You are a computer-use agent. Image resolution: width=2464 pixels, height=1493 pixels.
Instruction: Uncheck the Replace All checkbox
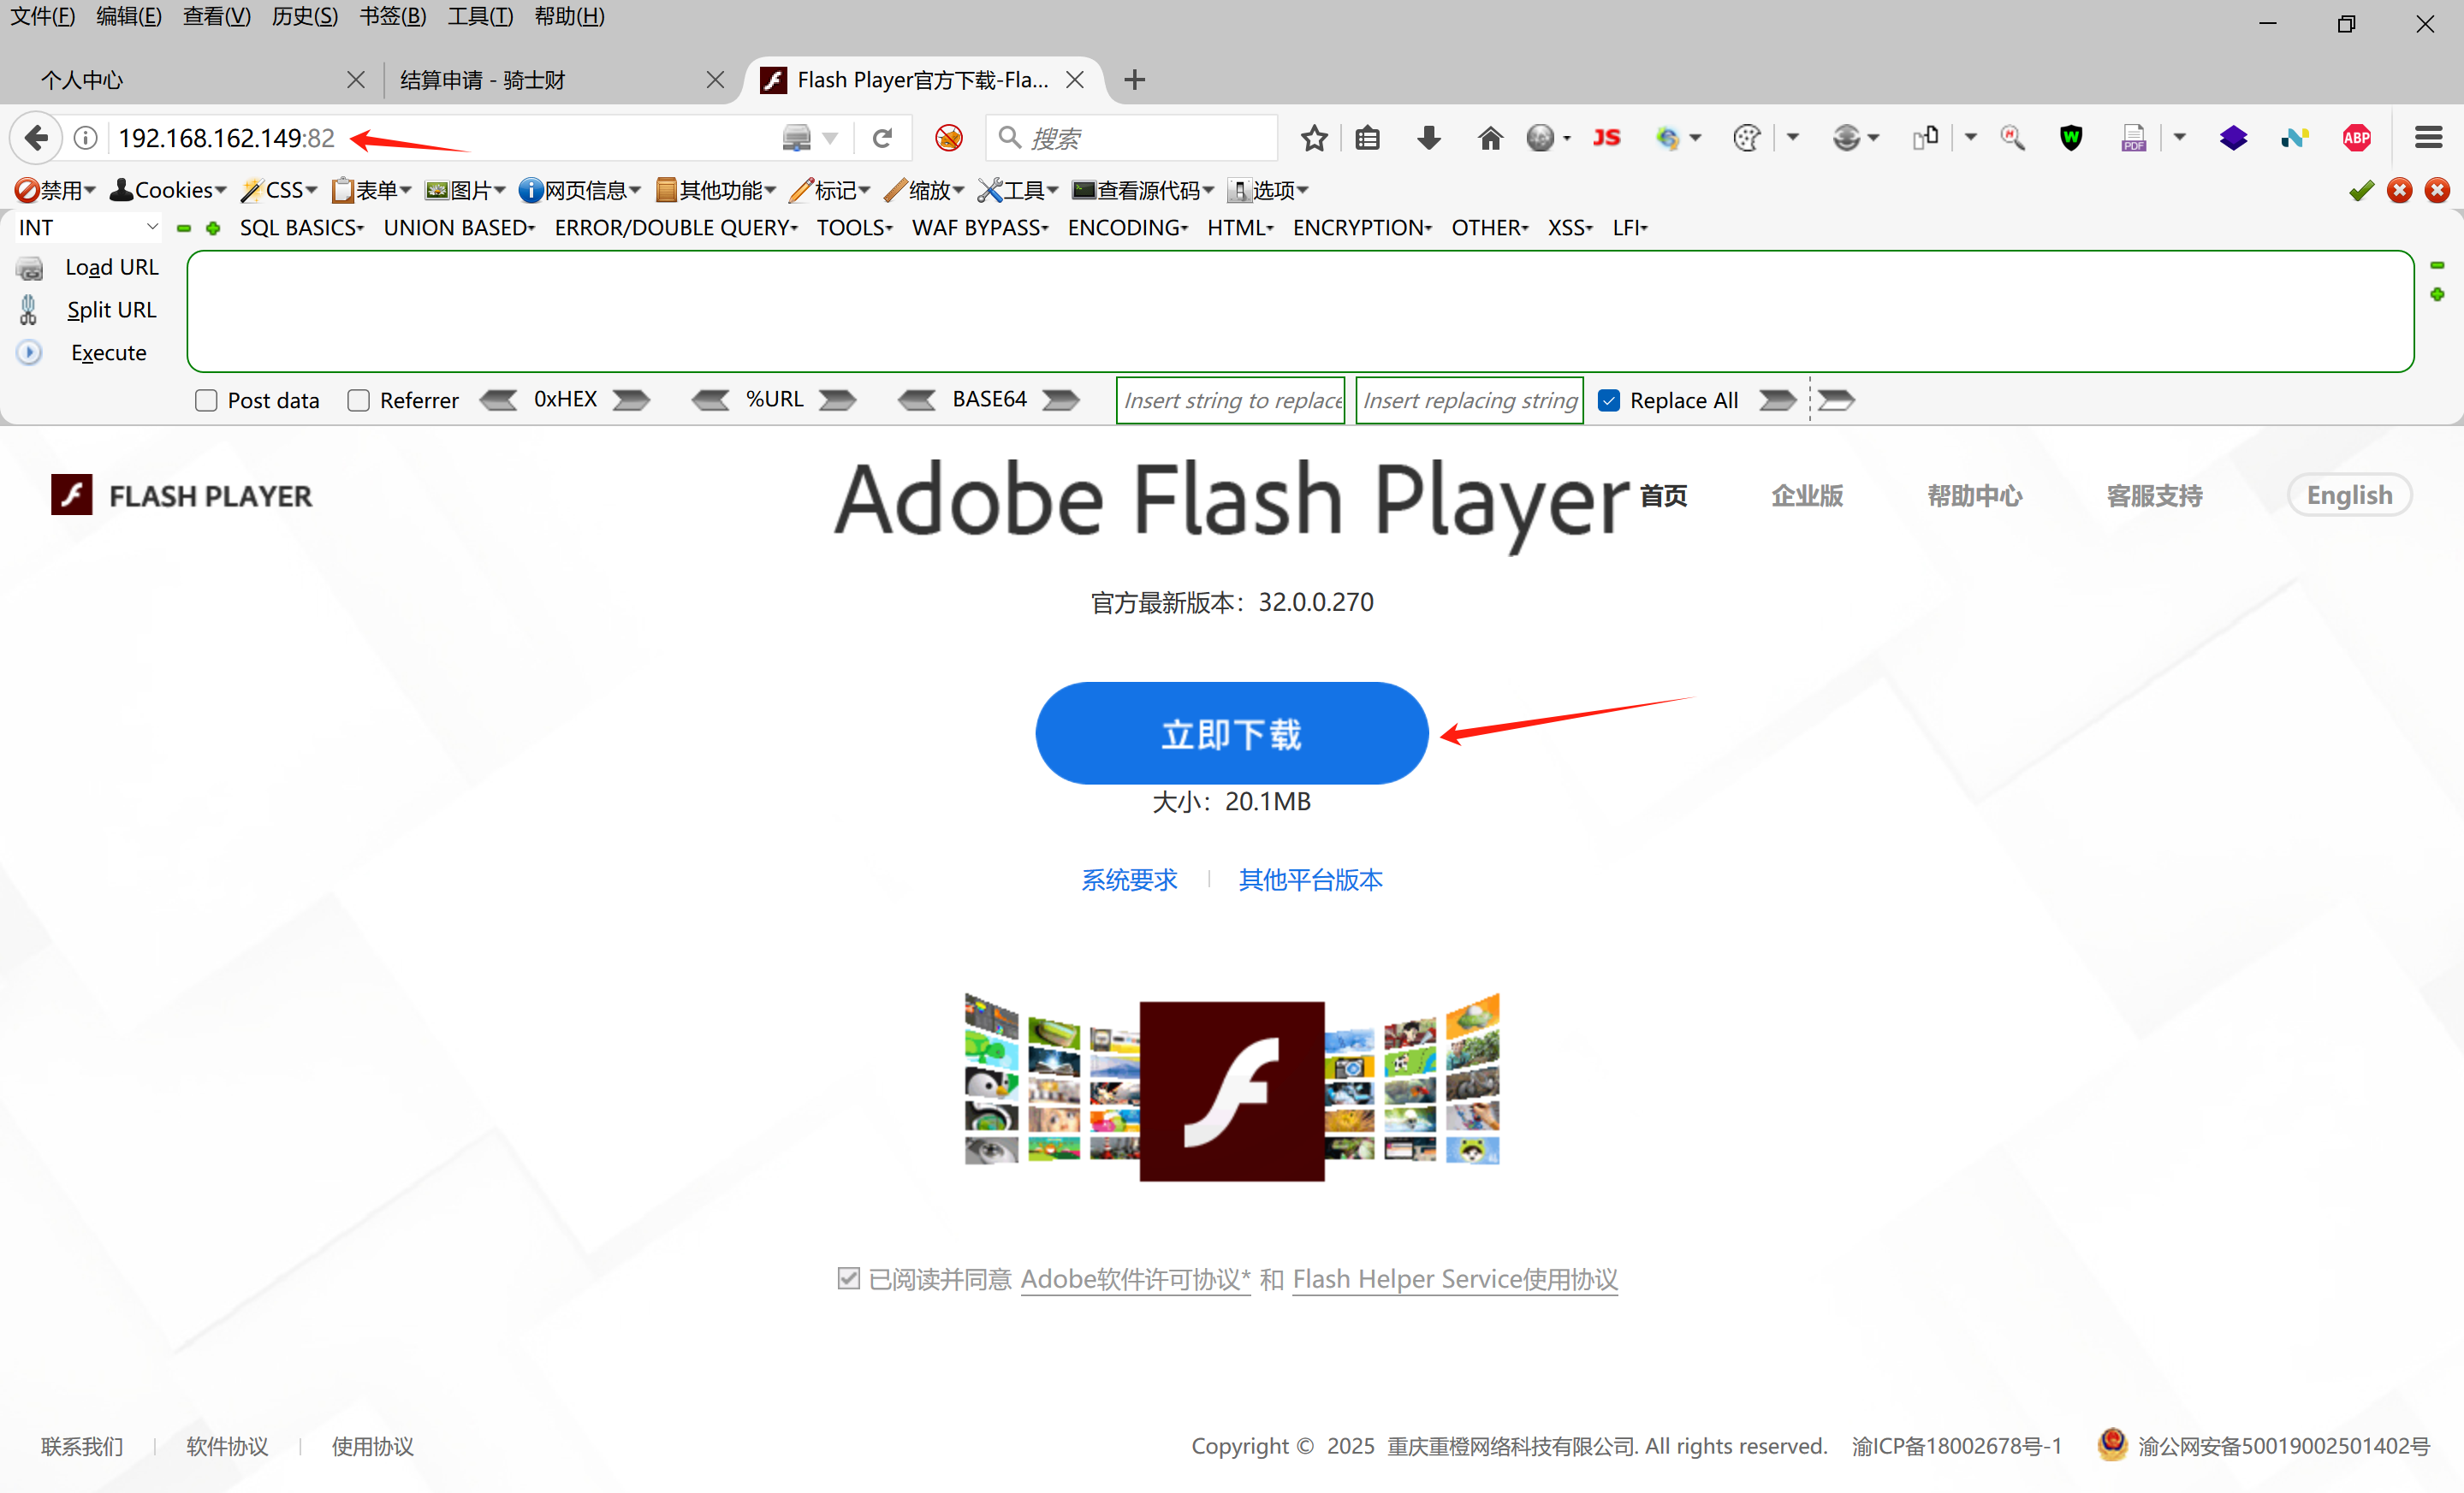pos(1609,401)
